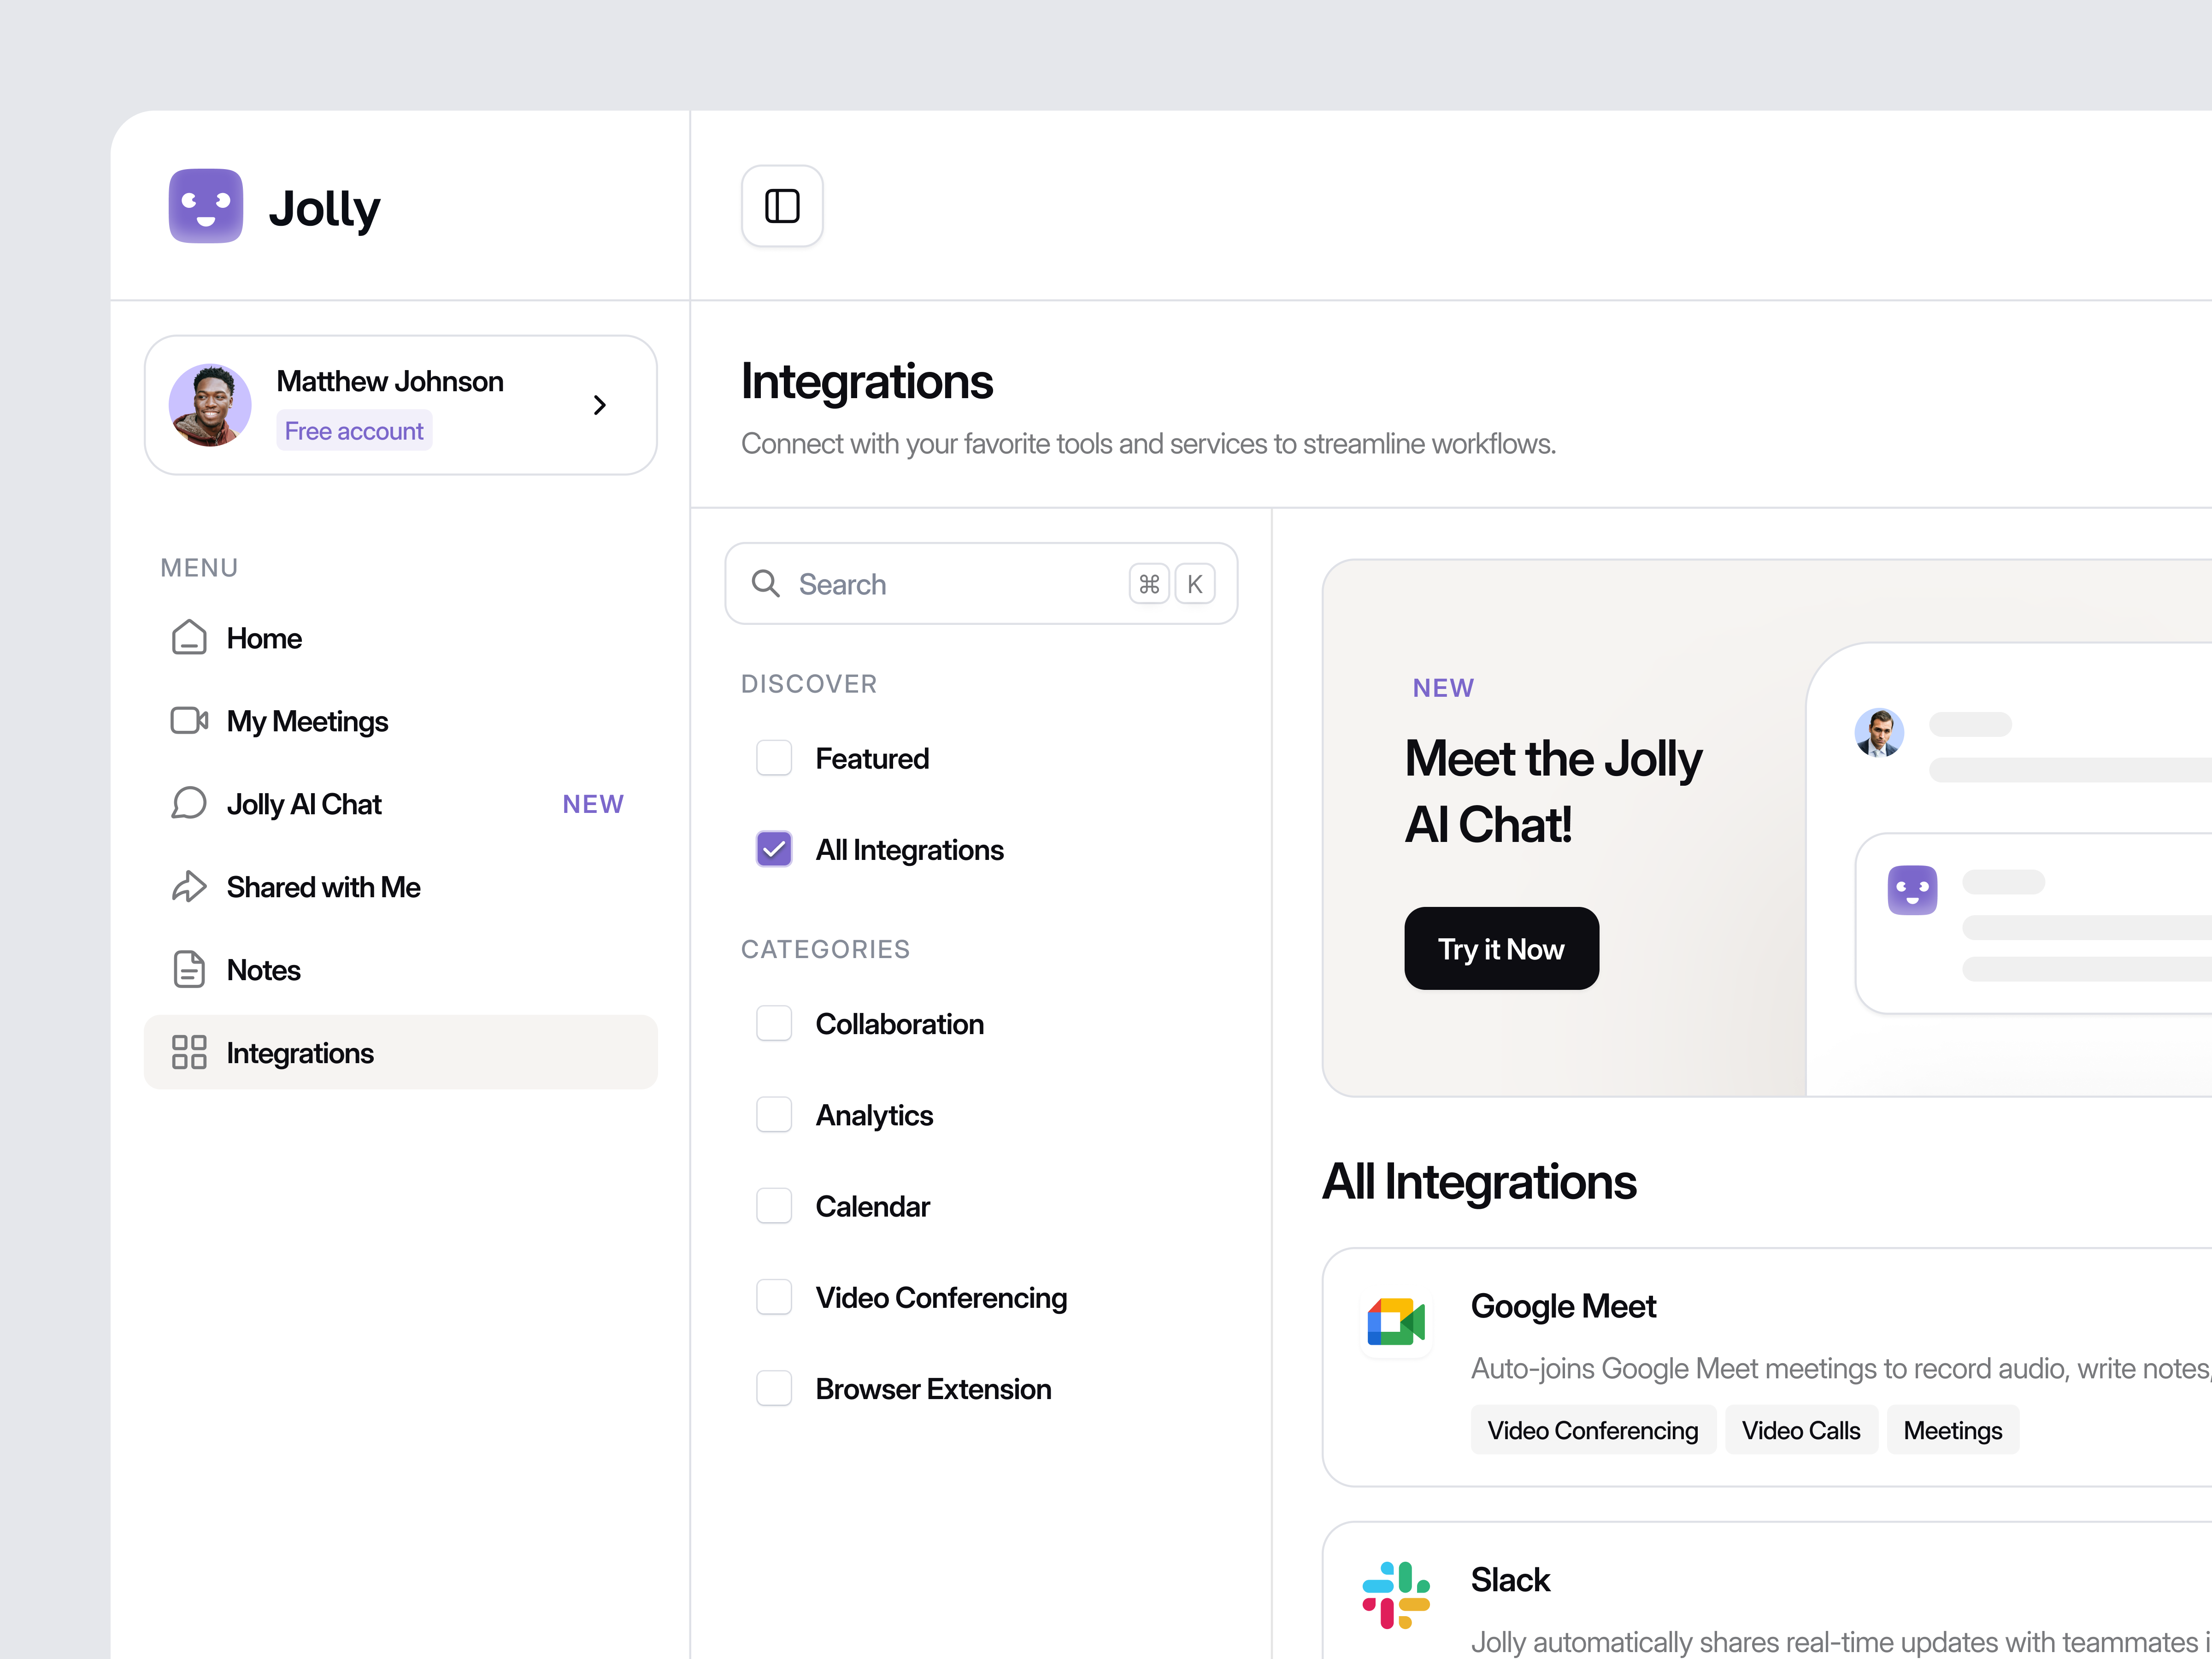Screen dimensions: 2212x1659
Task: Tick the Video Conferencing category checkbox
Action: coord(774,1297)
